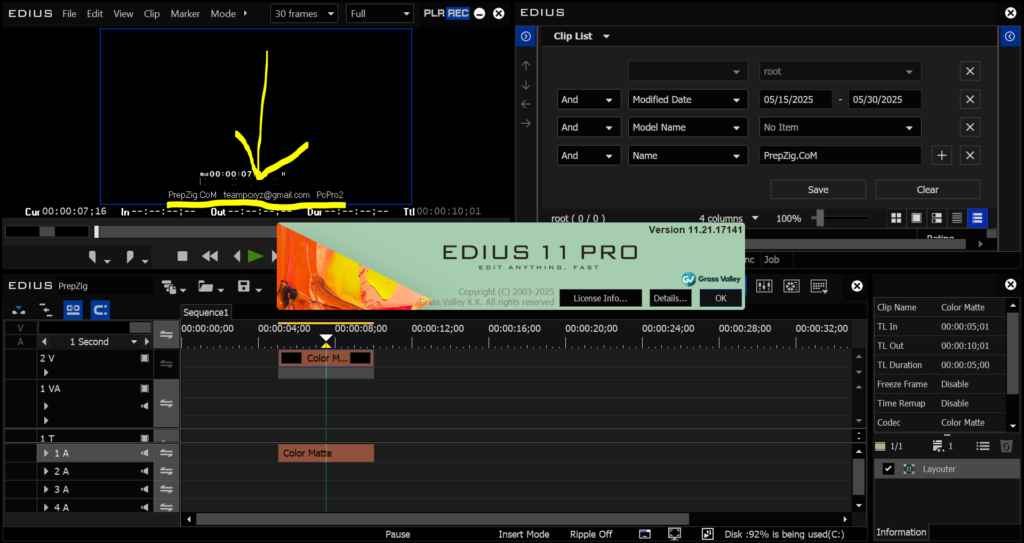Open the audio mixer icon
The width and height of the screenshot is (1024, 543).
[x=764, y=286]
